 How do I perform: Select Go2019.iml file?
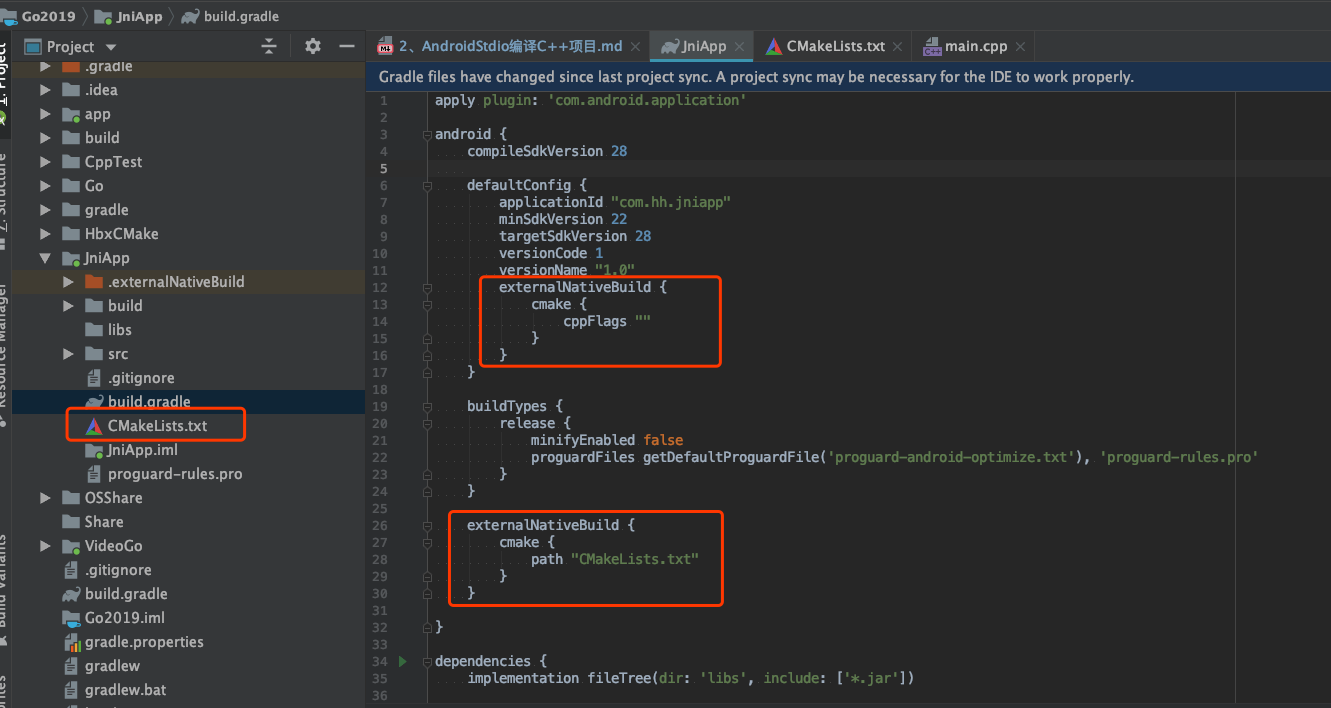[124, 618]
